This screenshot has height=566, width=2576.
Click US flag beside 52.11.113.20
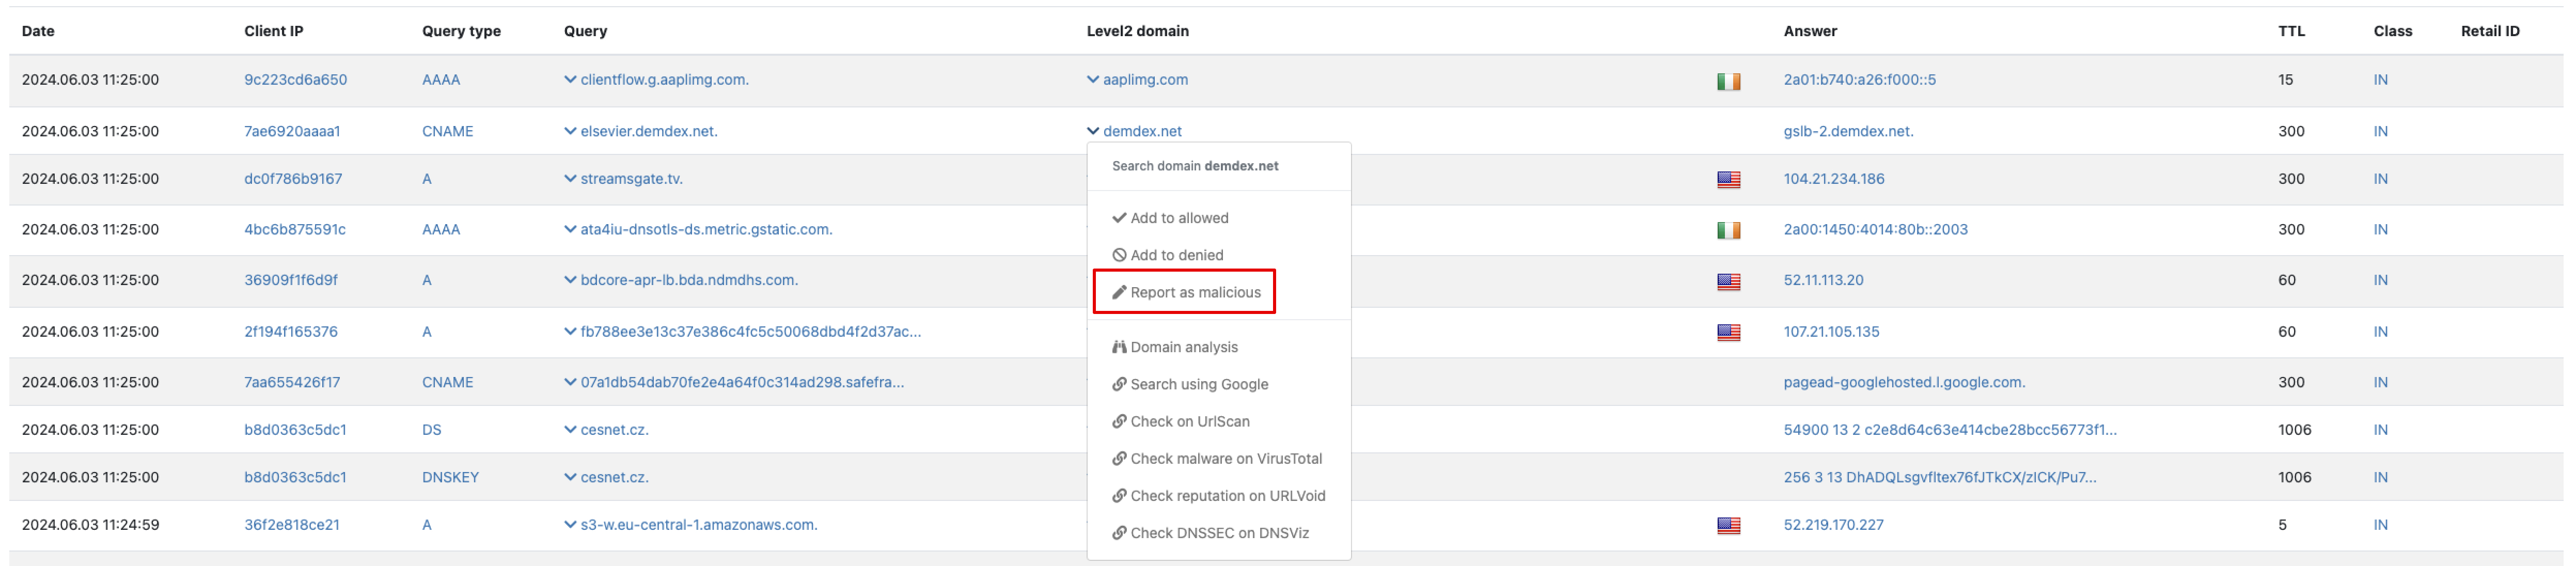(x=1728, y=282)
